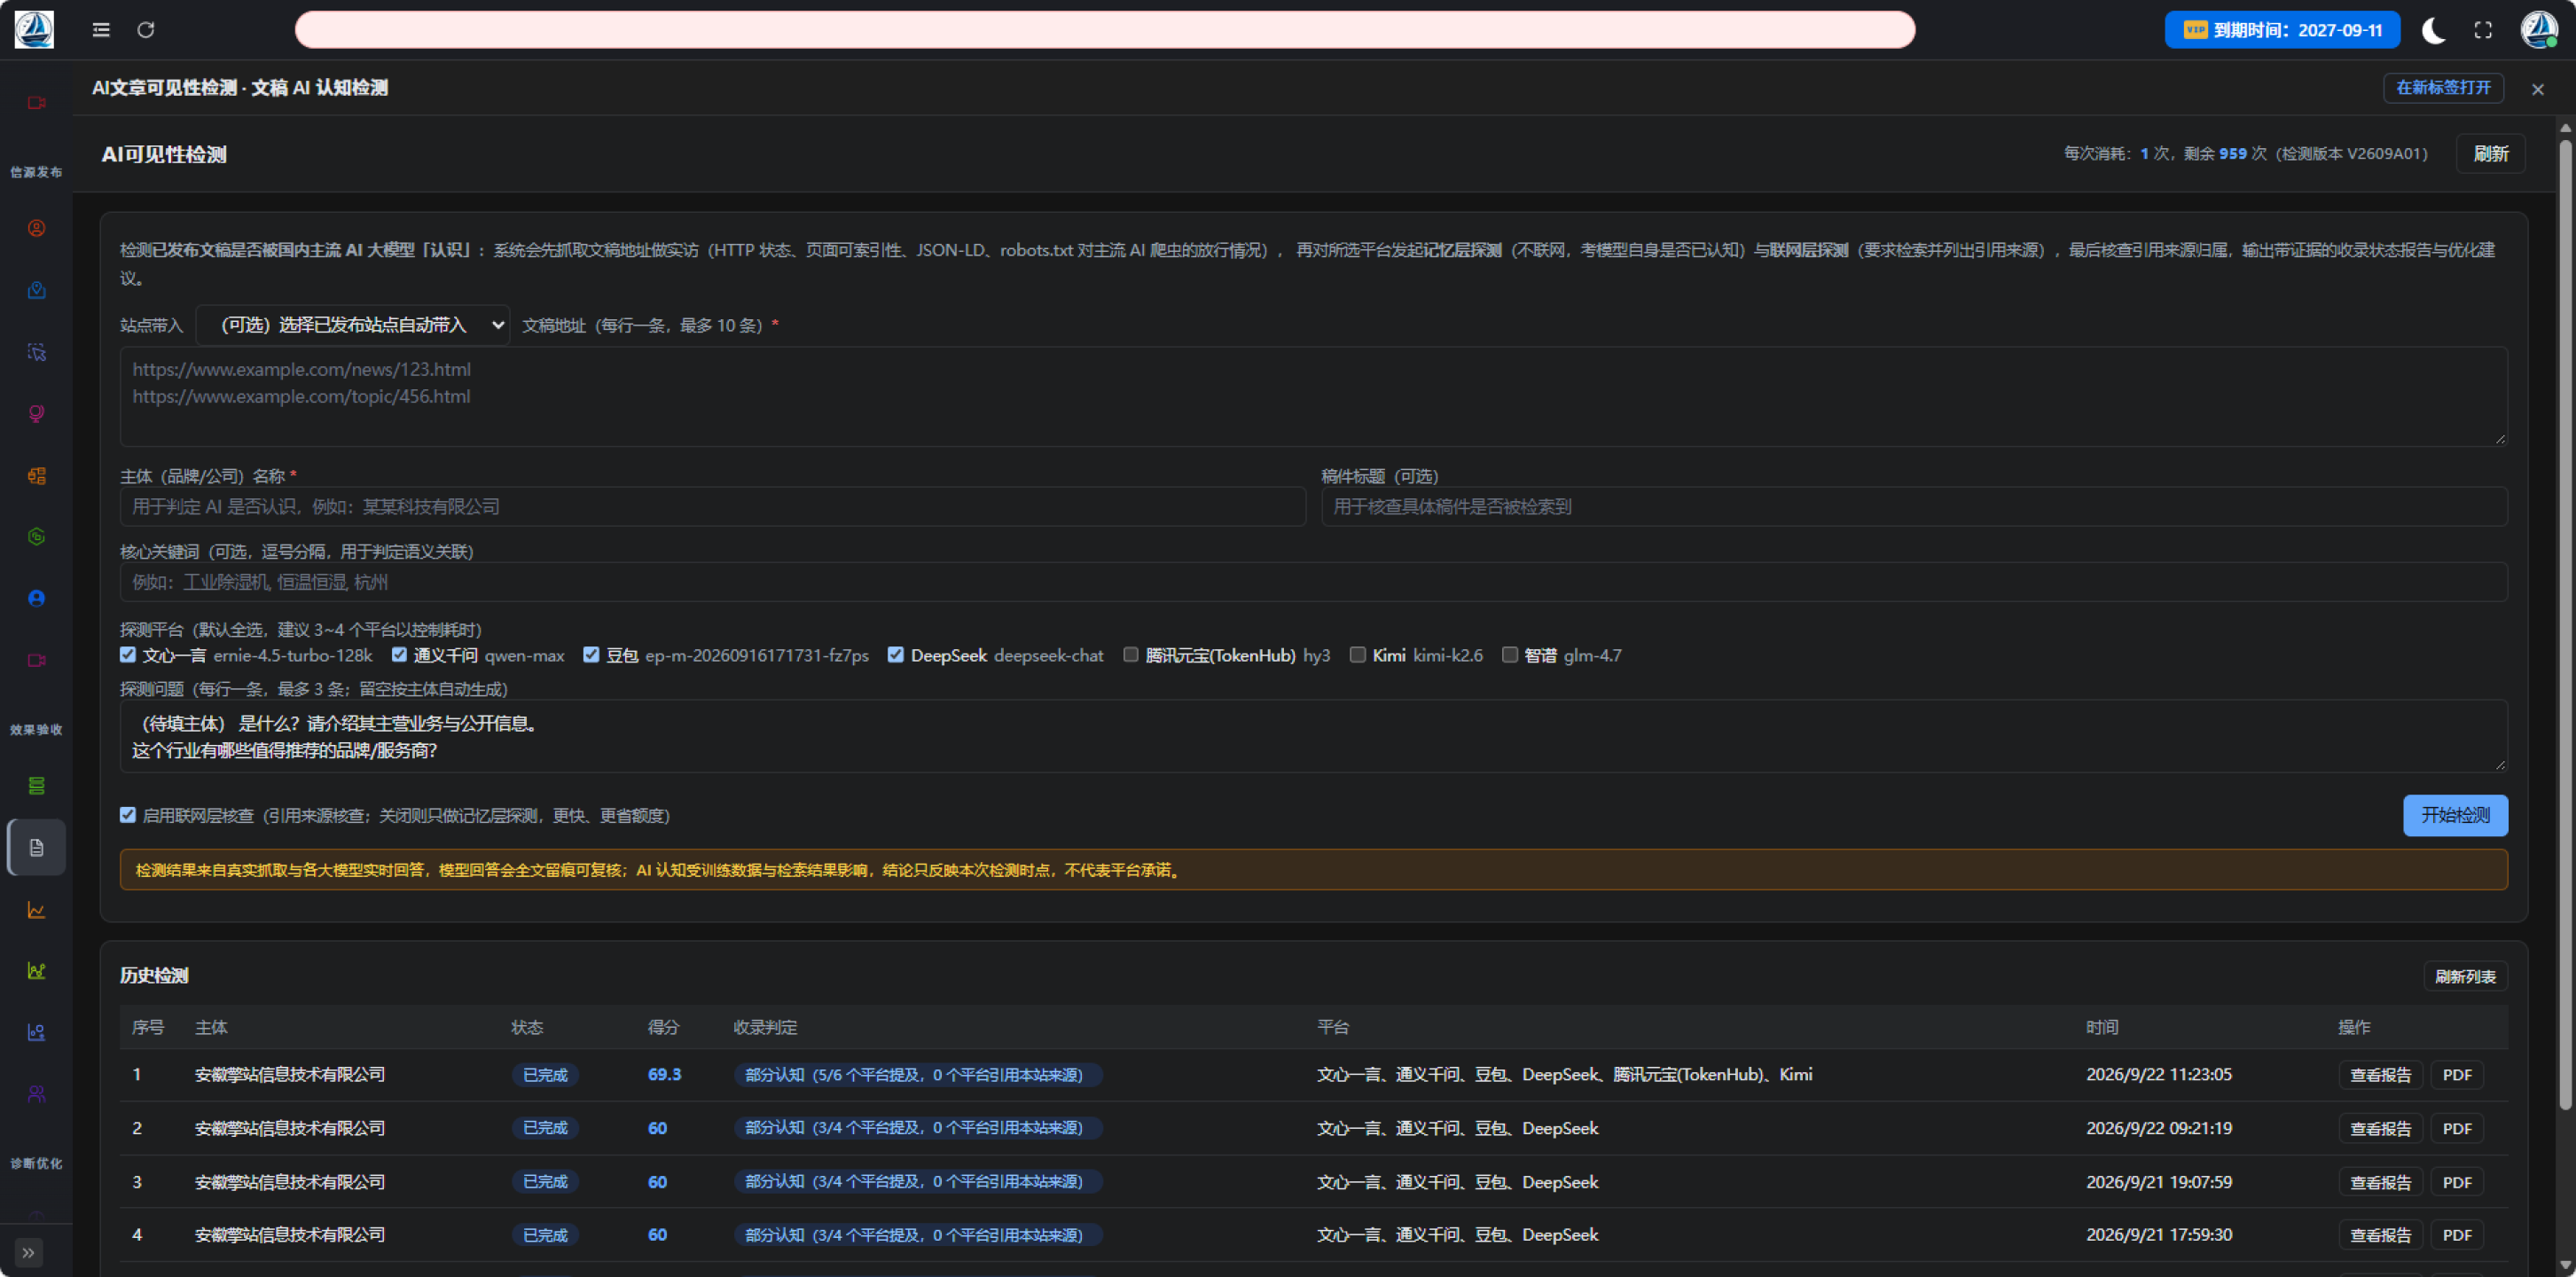Open the blue scatter-chart sidebar icon

37,1032
